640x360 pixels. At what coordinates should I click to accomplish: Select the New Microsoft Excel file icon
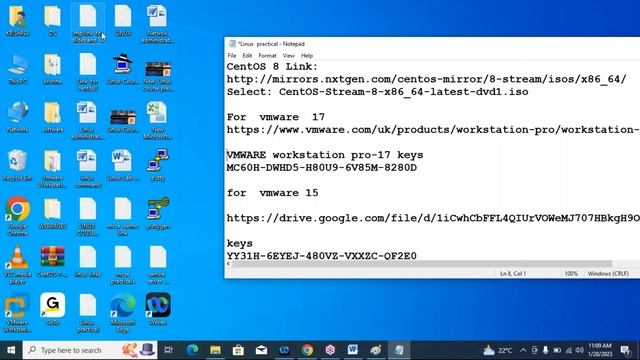pos(158,120)
